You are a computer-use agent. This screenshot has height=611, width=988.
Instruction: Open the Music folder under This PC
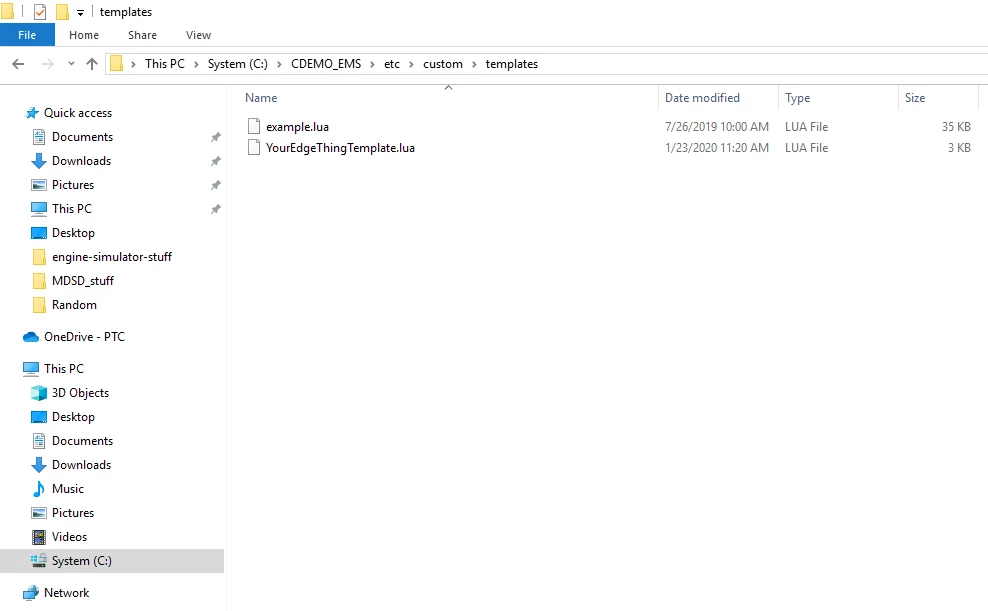click(67, 488)
